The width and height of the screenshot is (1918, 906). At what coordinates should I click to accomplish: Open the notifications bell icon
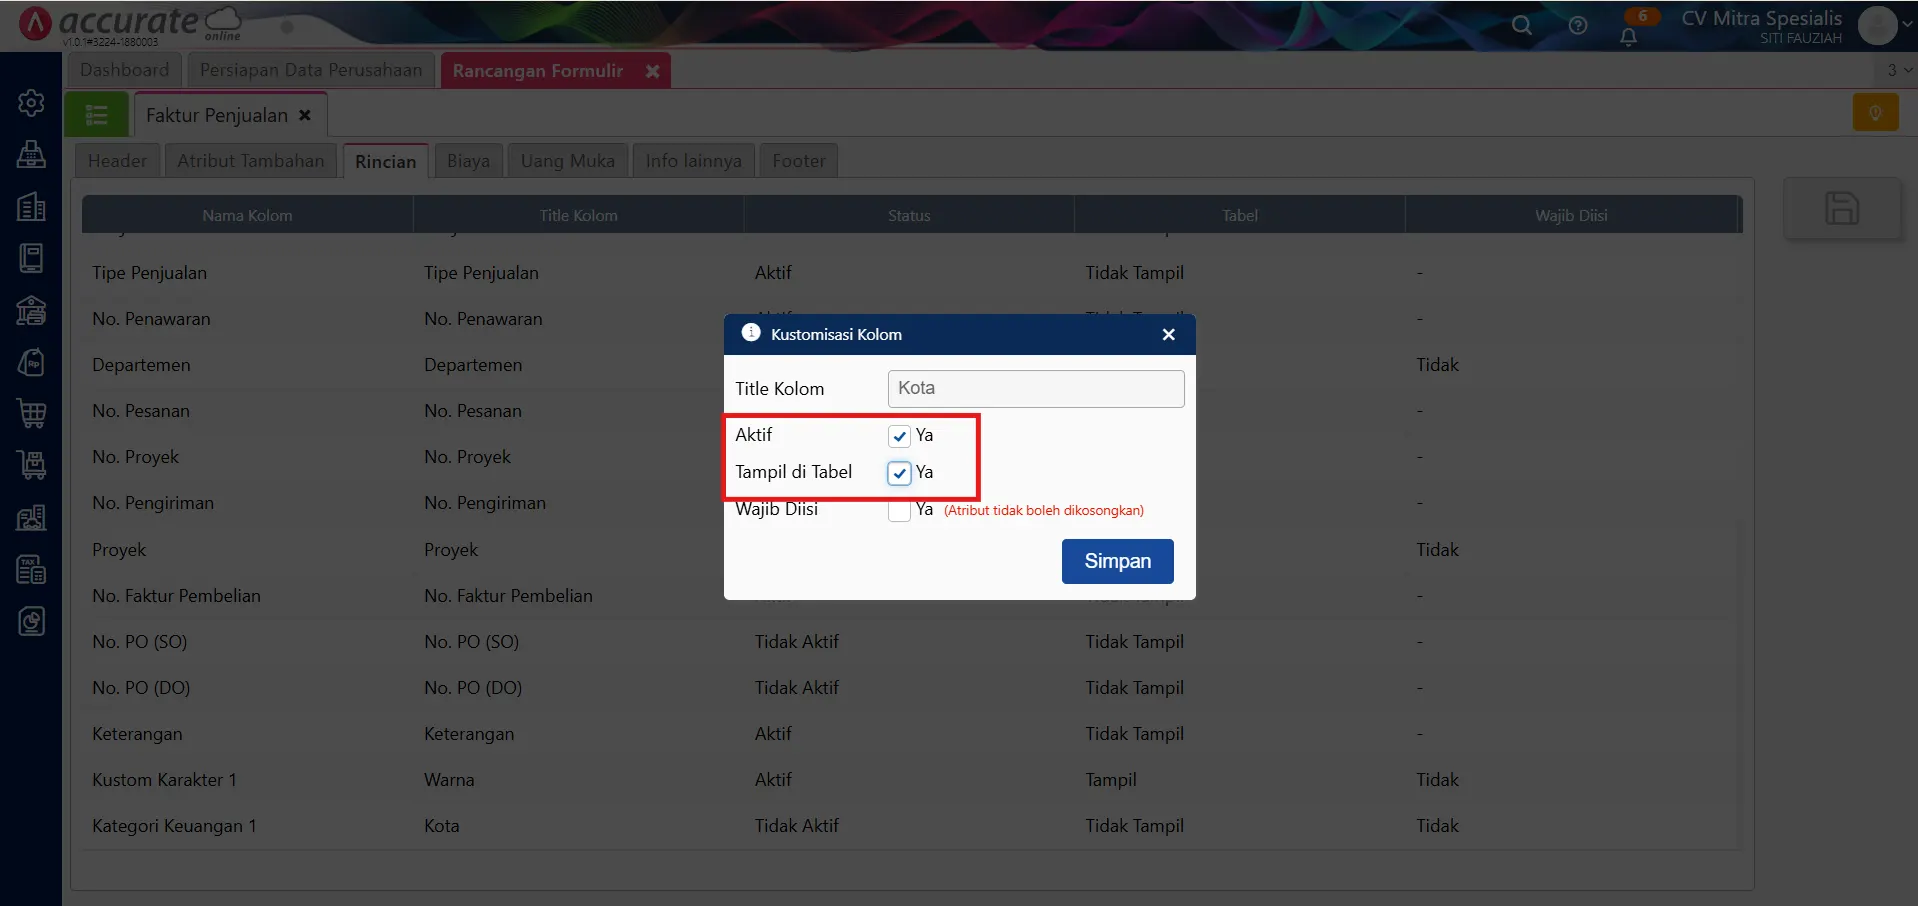click(1628, 37)
